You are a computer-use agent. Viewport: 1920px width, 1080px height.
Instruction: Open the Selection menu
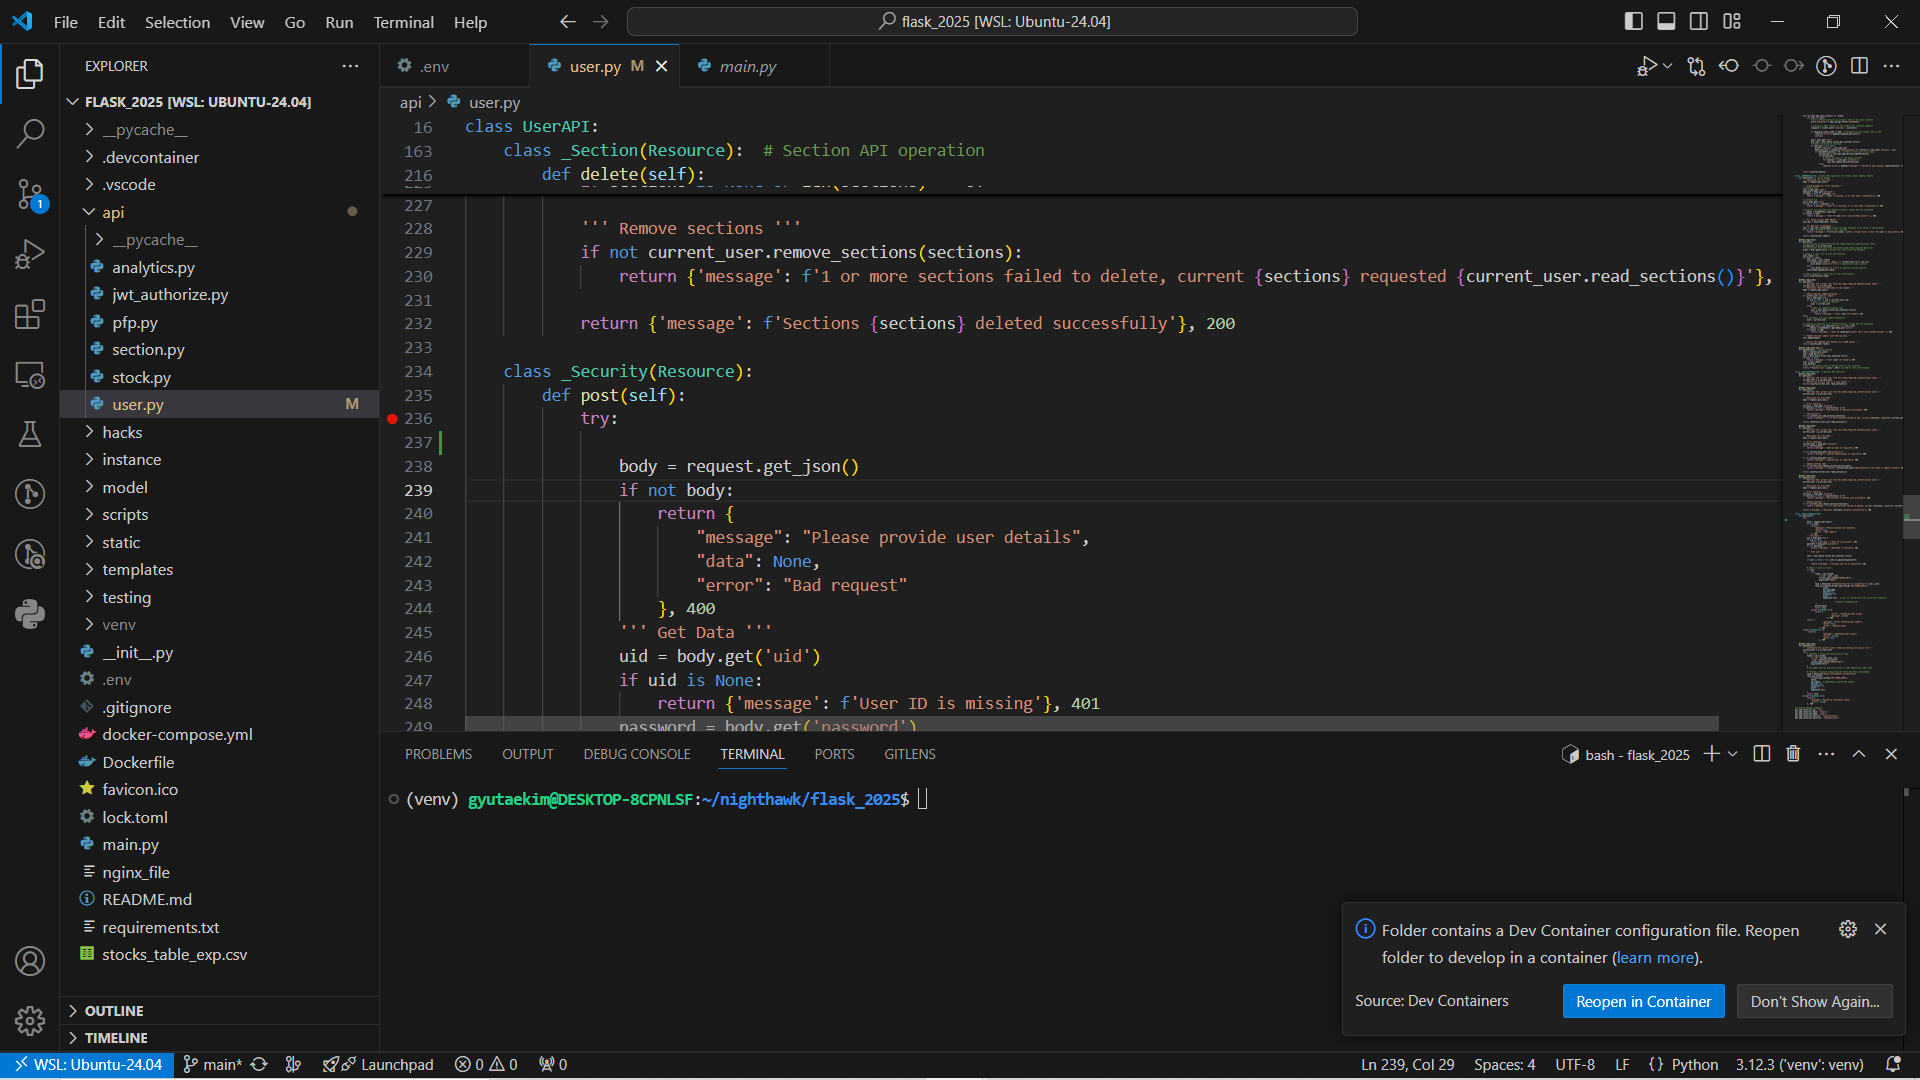pos(177,22)
